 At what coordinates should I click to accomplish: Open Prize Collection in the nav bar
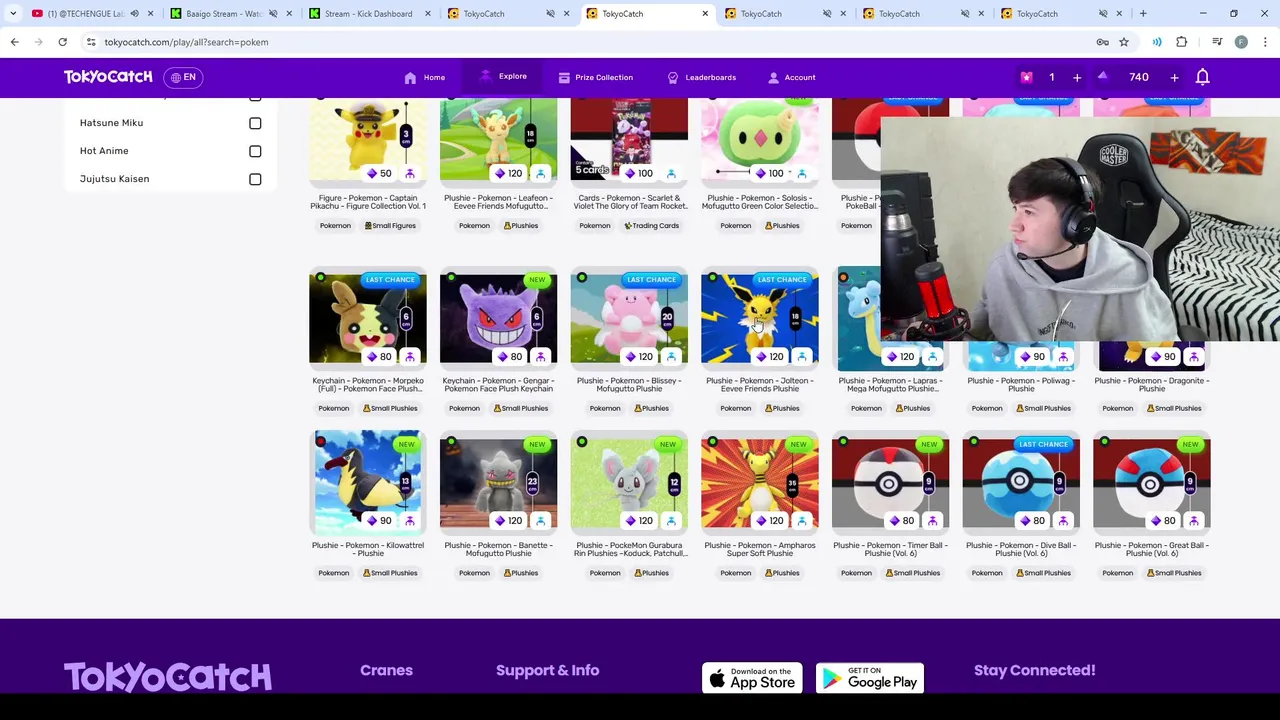(596, 77)
